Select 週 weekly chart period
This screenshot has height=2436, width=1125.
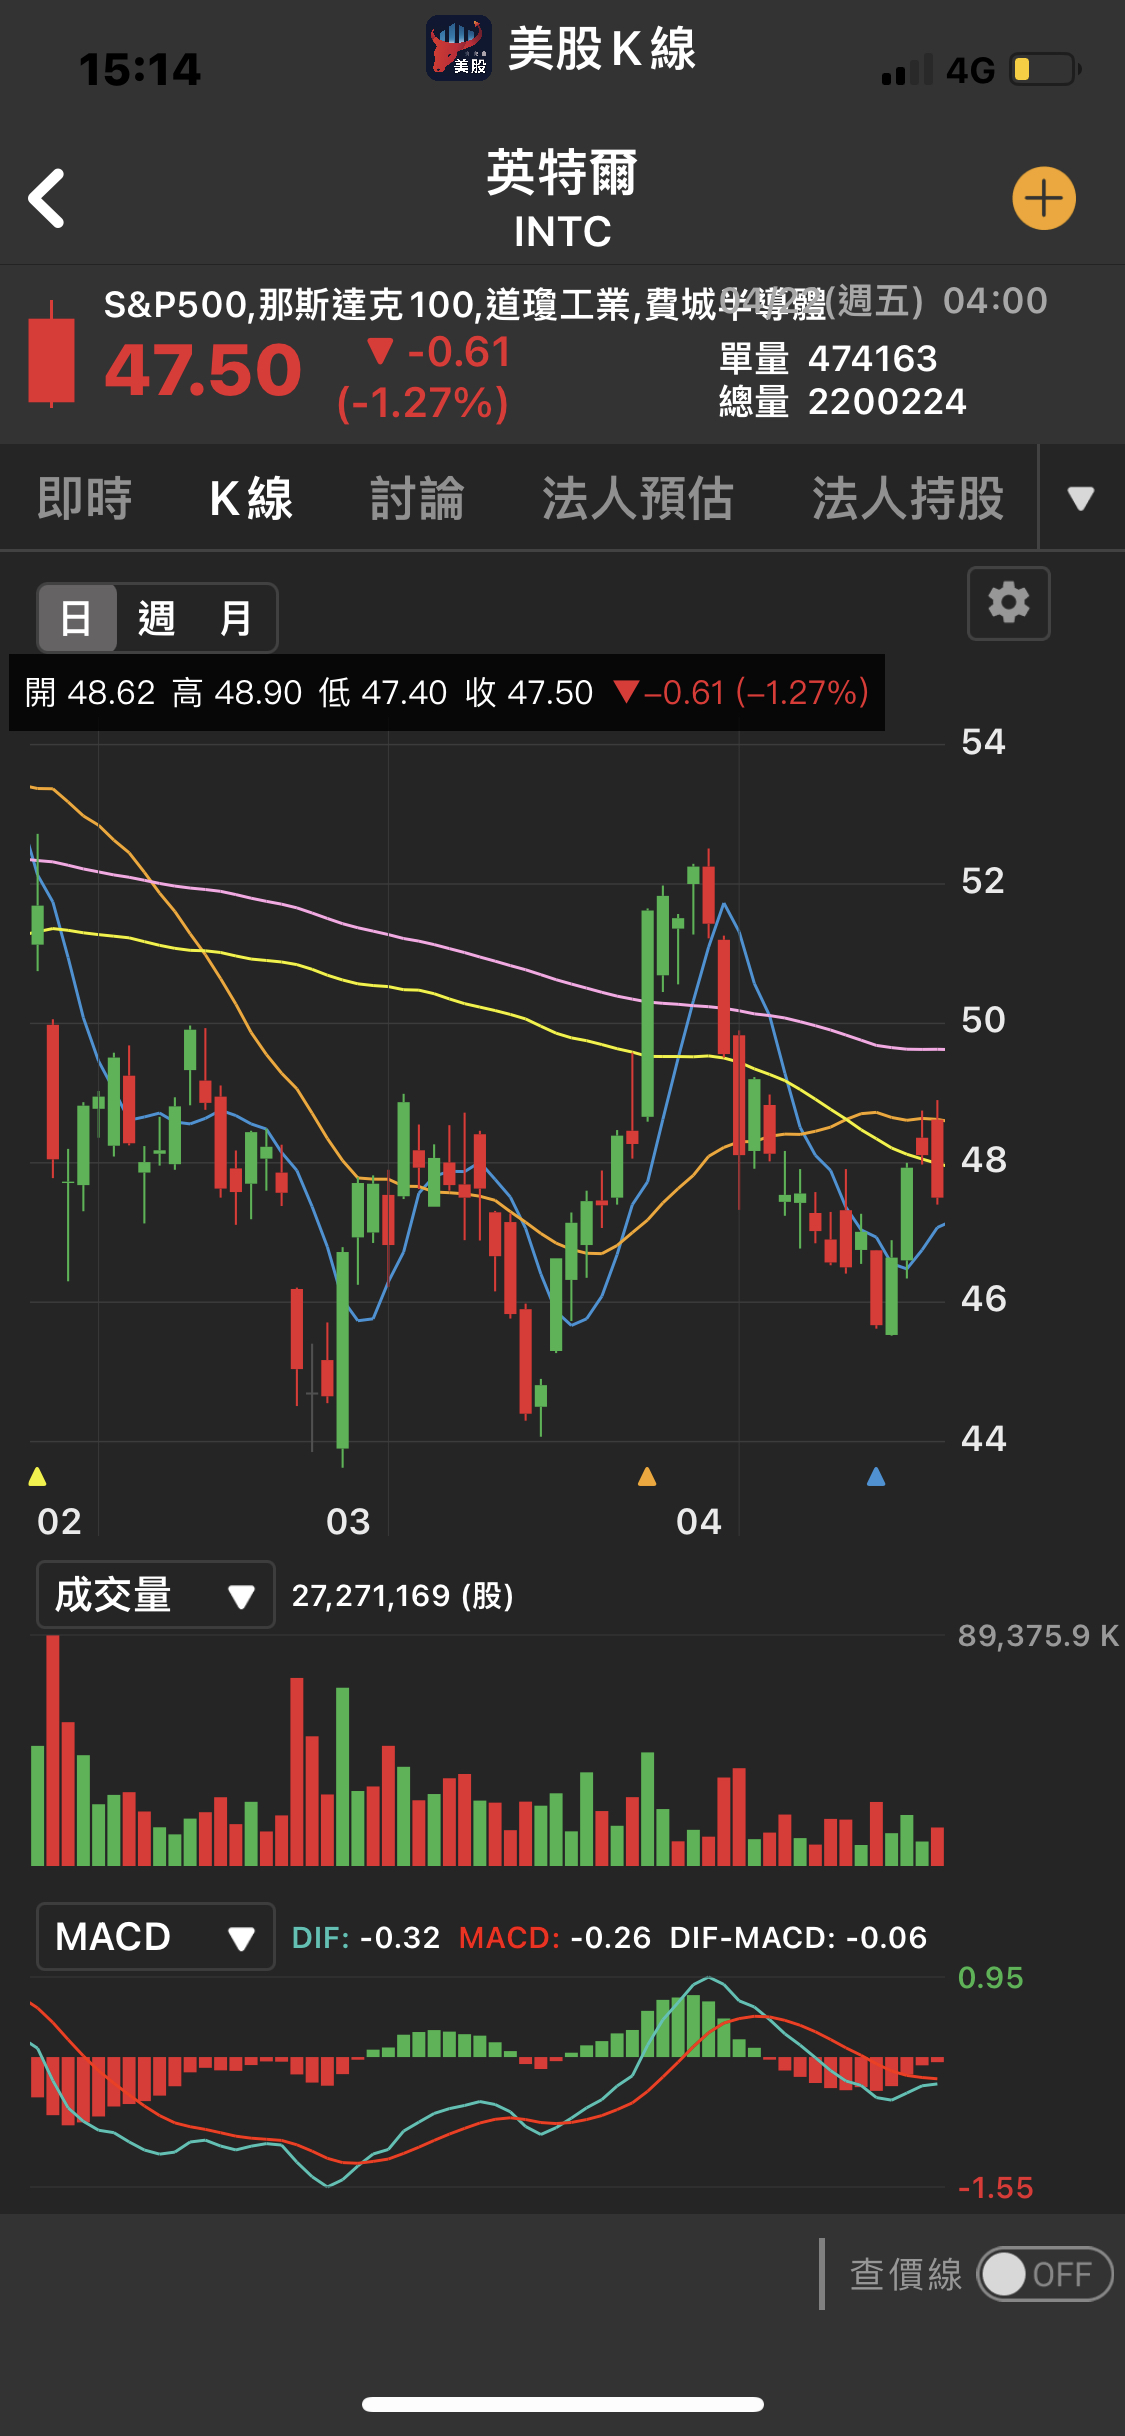(x=157, y=618)
